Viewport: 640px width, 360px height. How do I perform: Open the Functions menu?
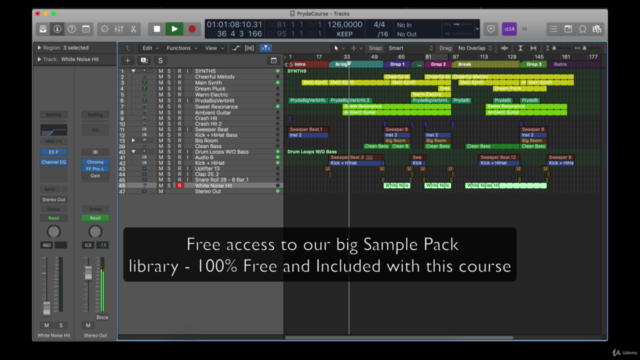tap(182, 48)
